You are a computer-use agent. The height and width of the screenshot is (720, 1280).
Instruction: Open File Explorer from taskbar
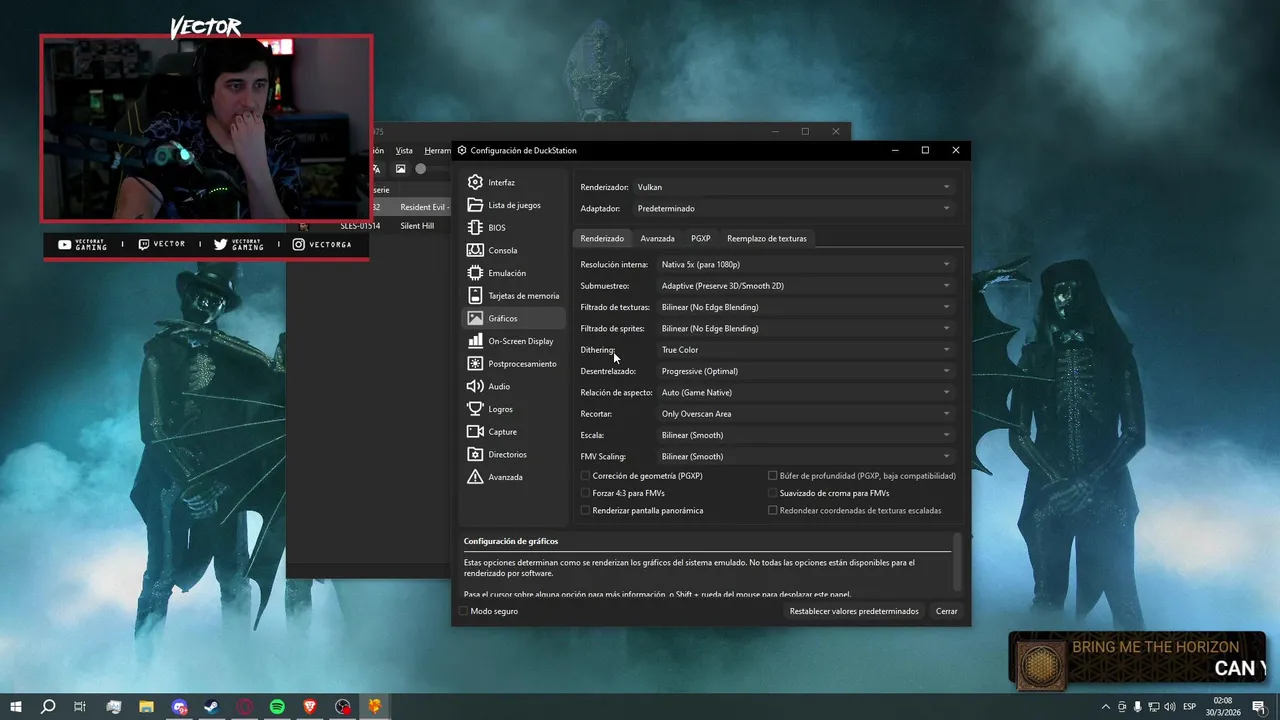click(146, 707)
